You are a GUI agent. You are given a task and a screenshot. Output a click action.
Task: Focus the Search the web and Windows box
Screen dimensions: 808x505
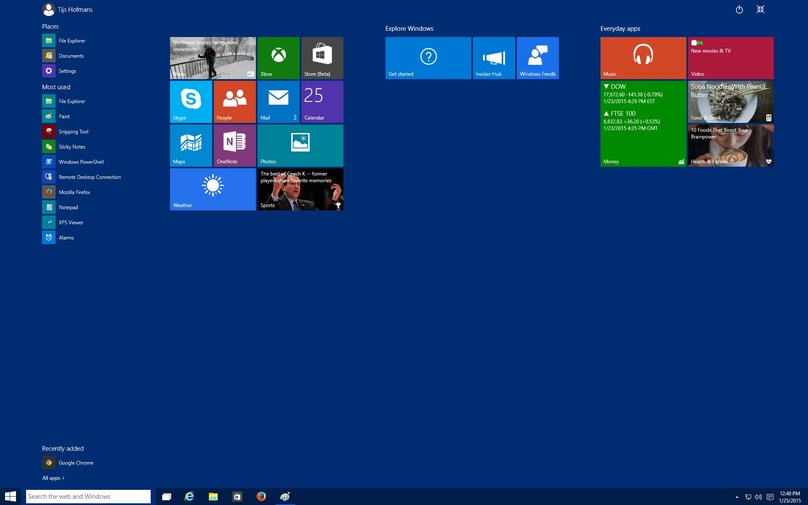coord(88,496)
